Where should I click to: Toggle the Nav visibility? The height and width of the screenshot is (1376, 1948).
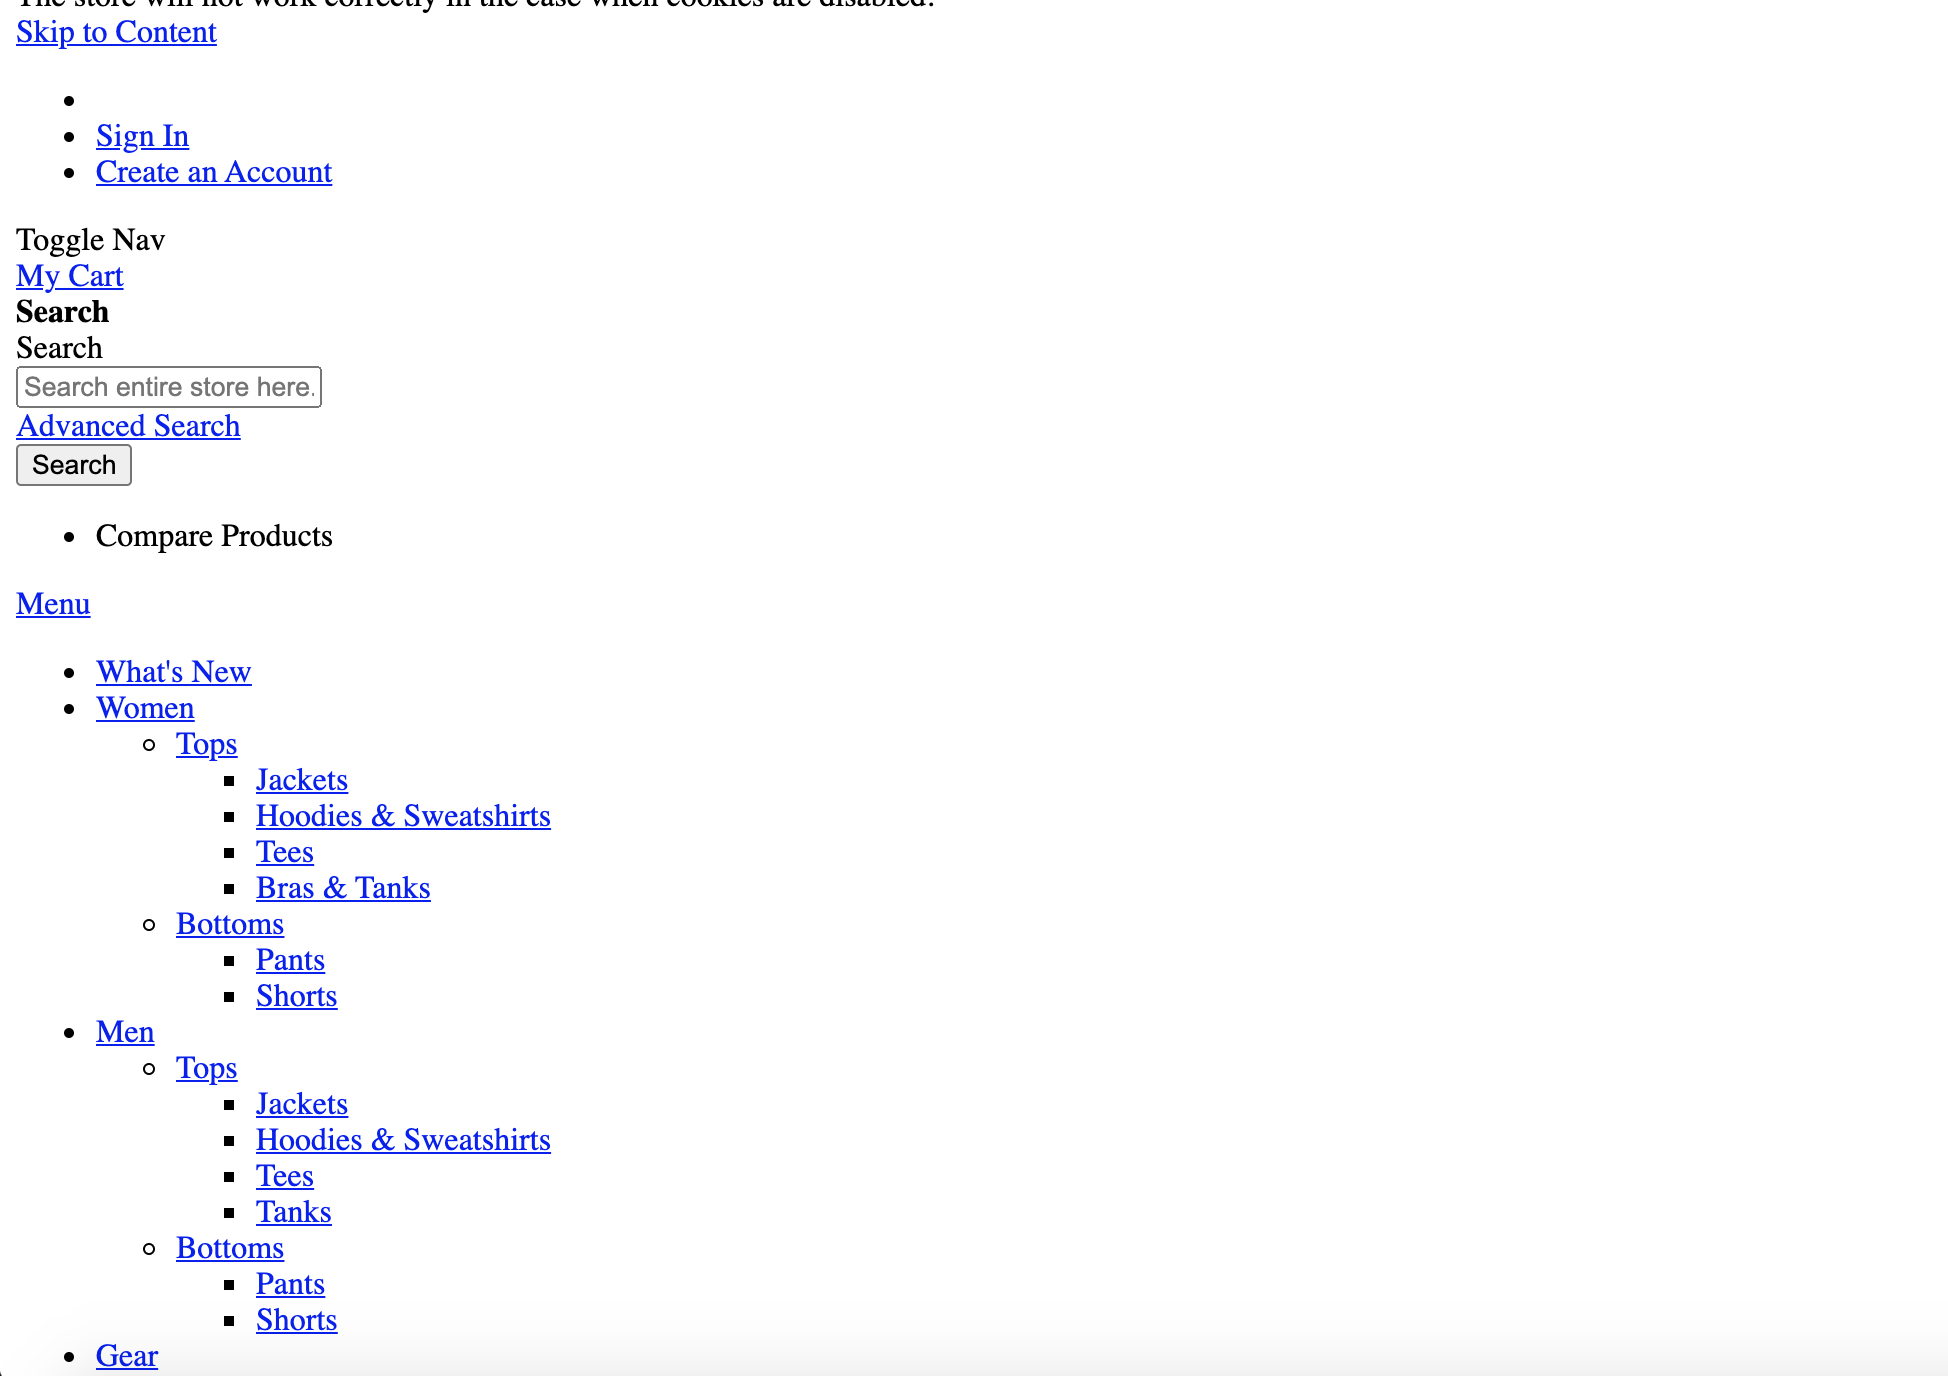pos(89,238)
